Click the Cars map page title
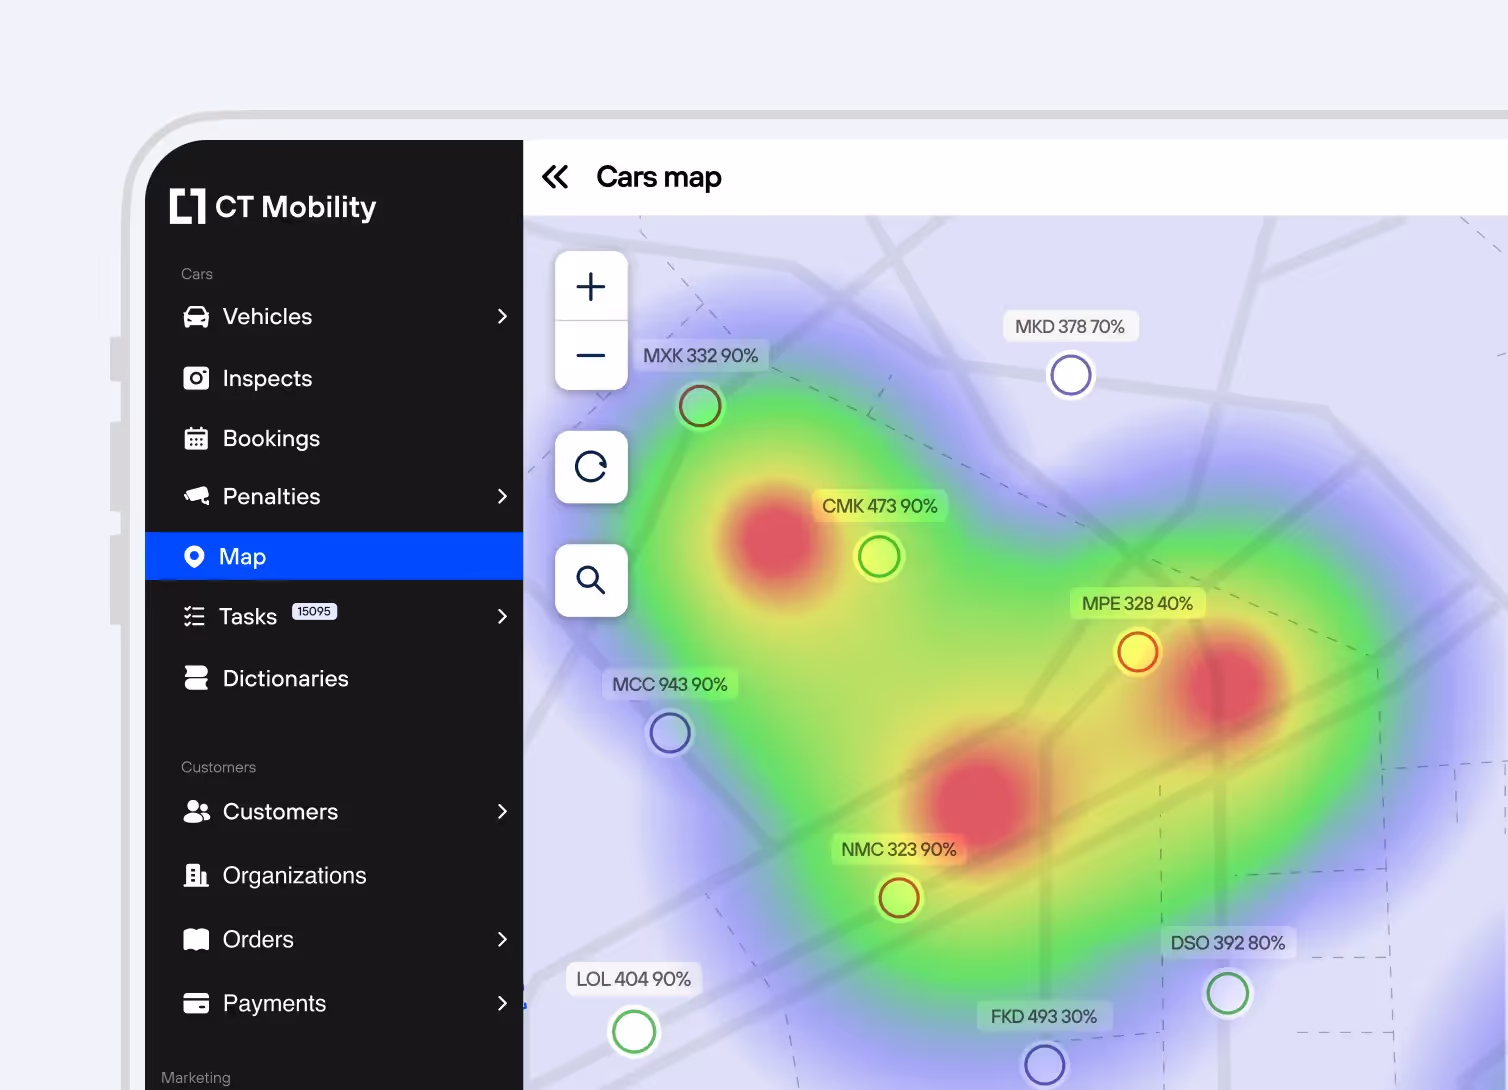The width and height of the screenshot is (1508, 1090). pos(659,177)
